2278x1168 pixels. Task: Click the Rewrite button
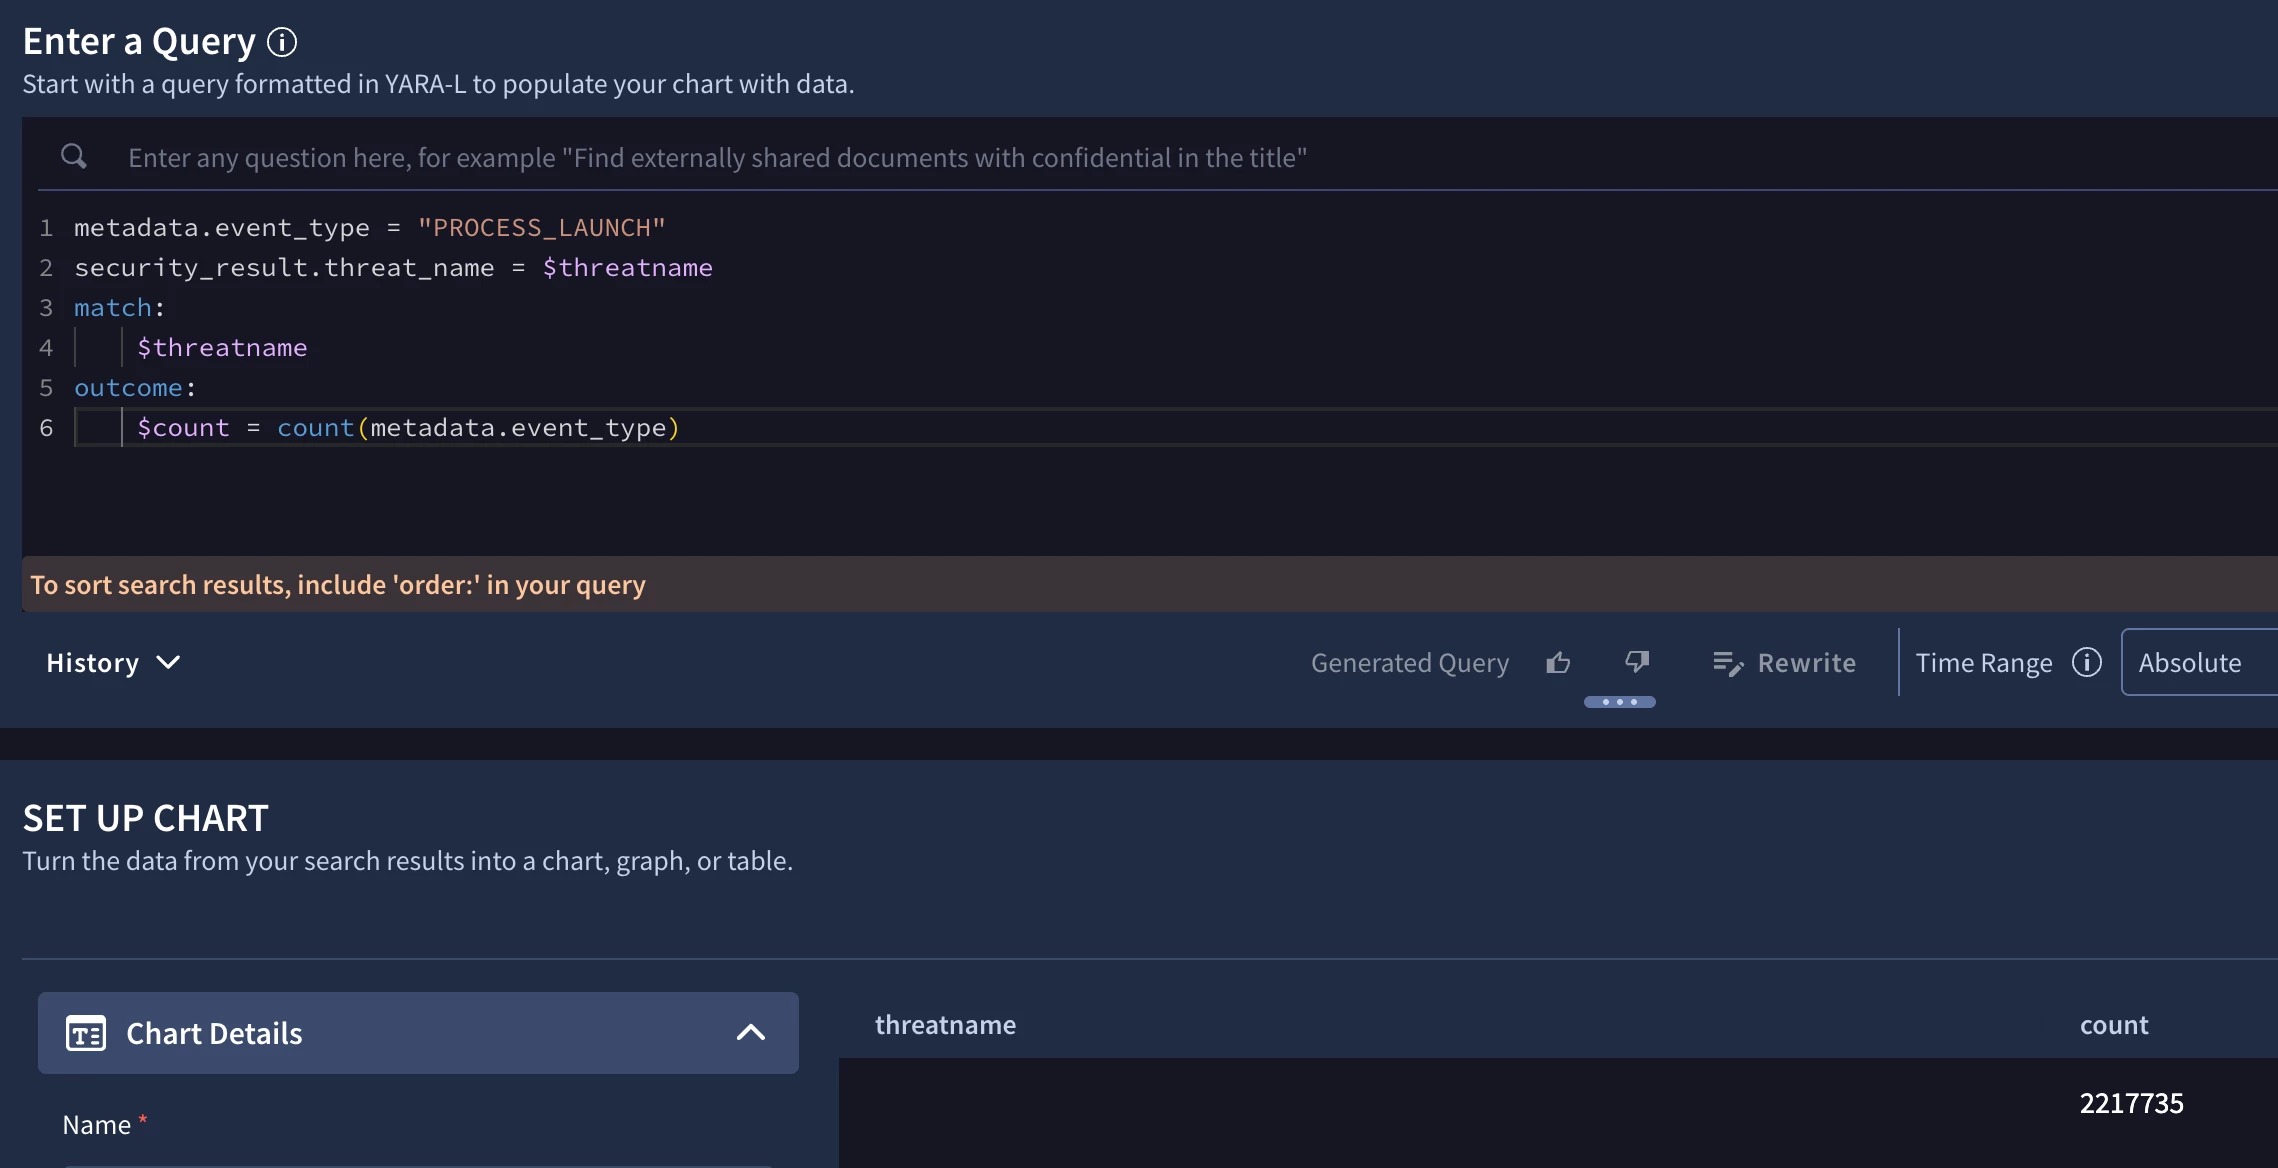pyautogui.click(x=1783, y=663)
